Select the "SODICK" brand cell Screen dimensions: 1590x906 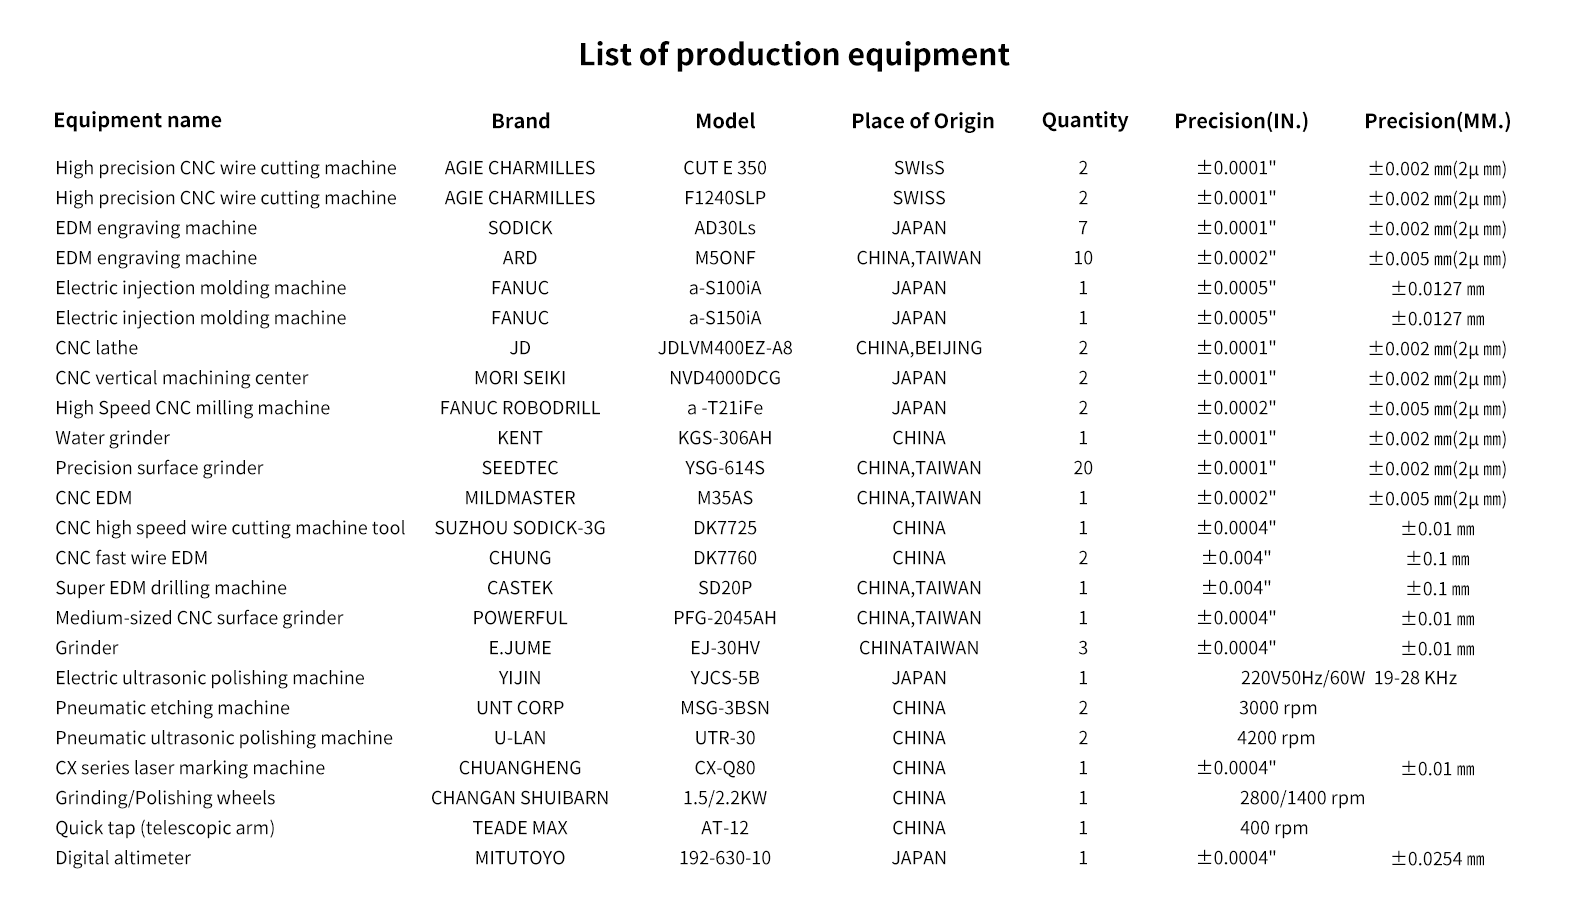coord(520,228)
